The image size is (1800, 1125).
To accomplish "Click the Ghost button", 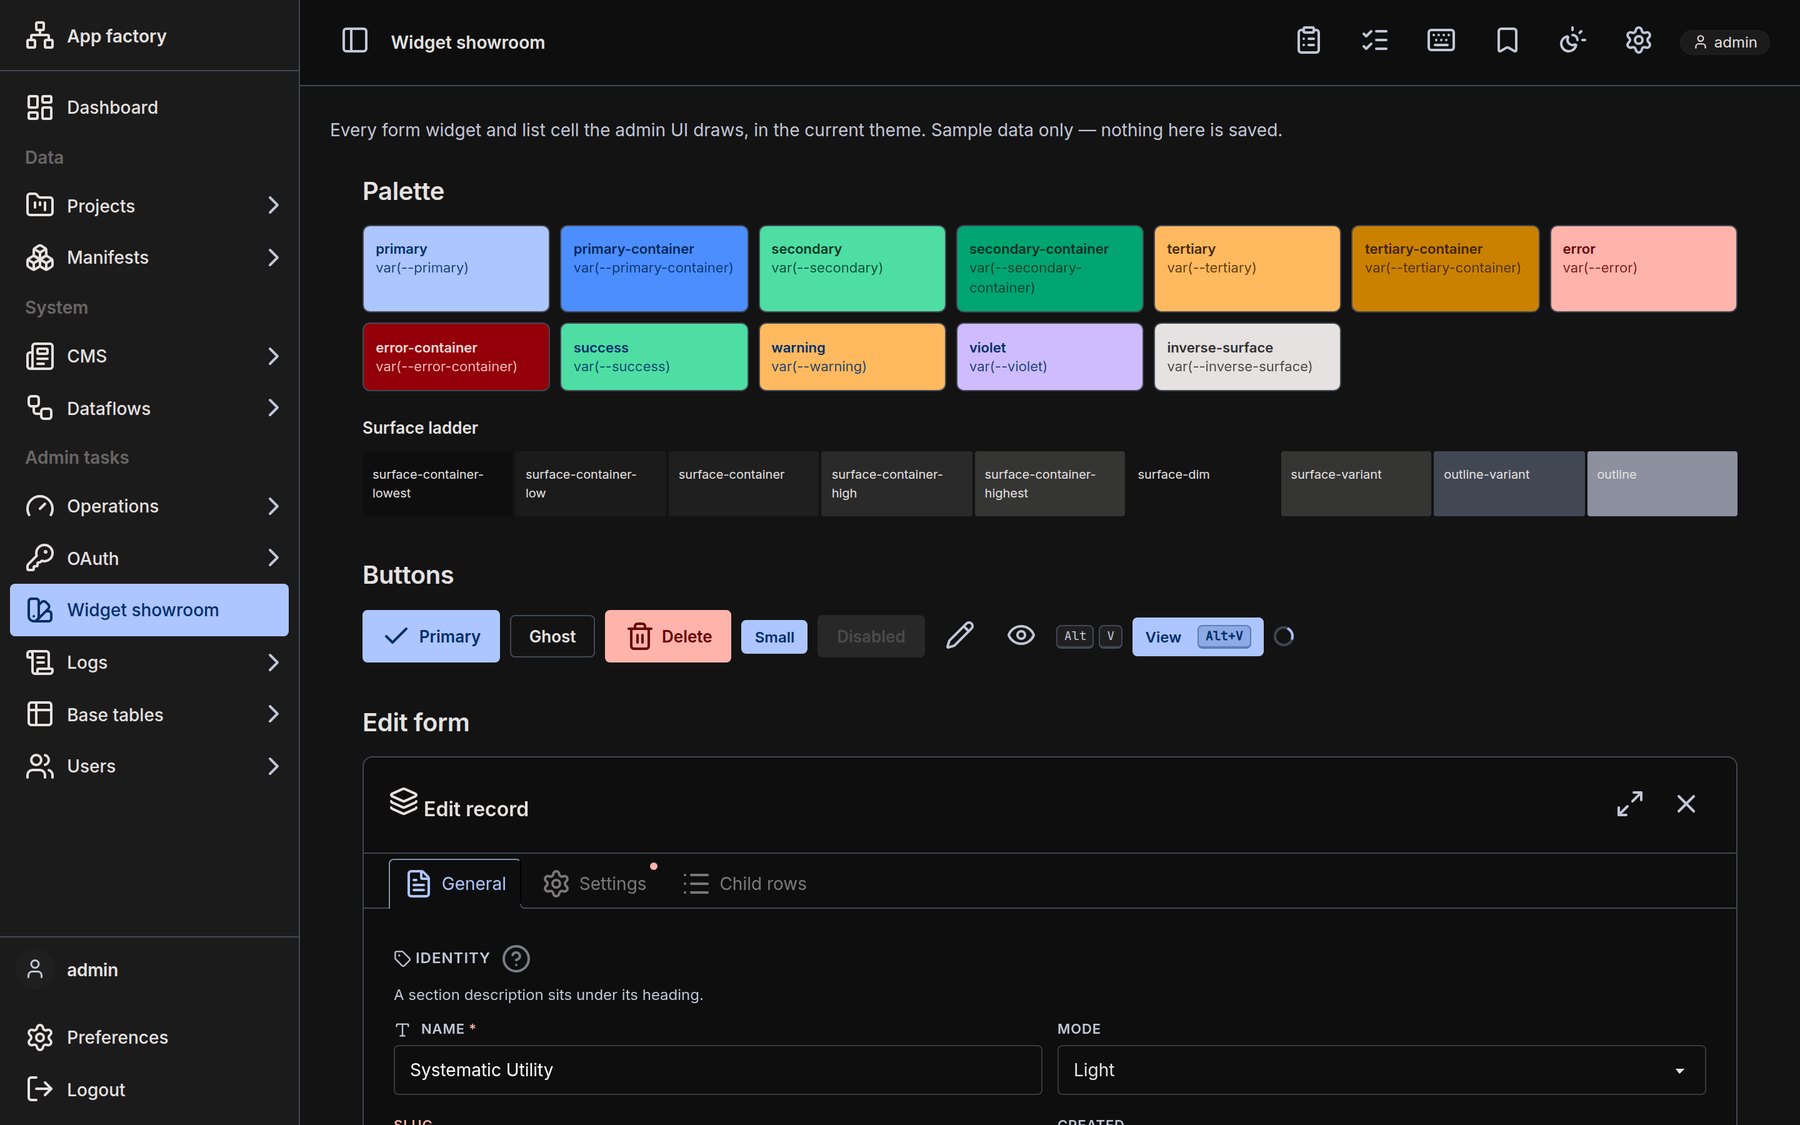I will pos(552,636).
